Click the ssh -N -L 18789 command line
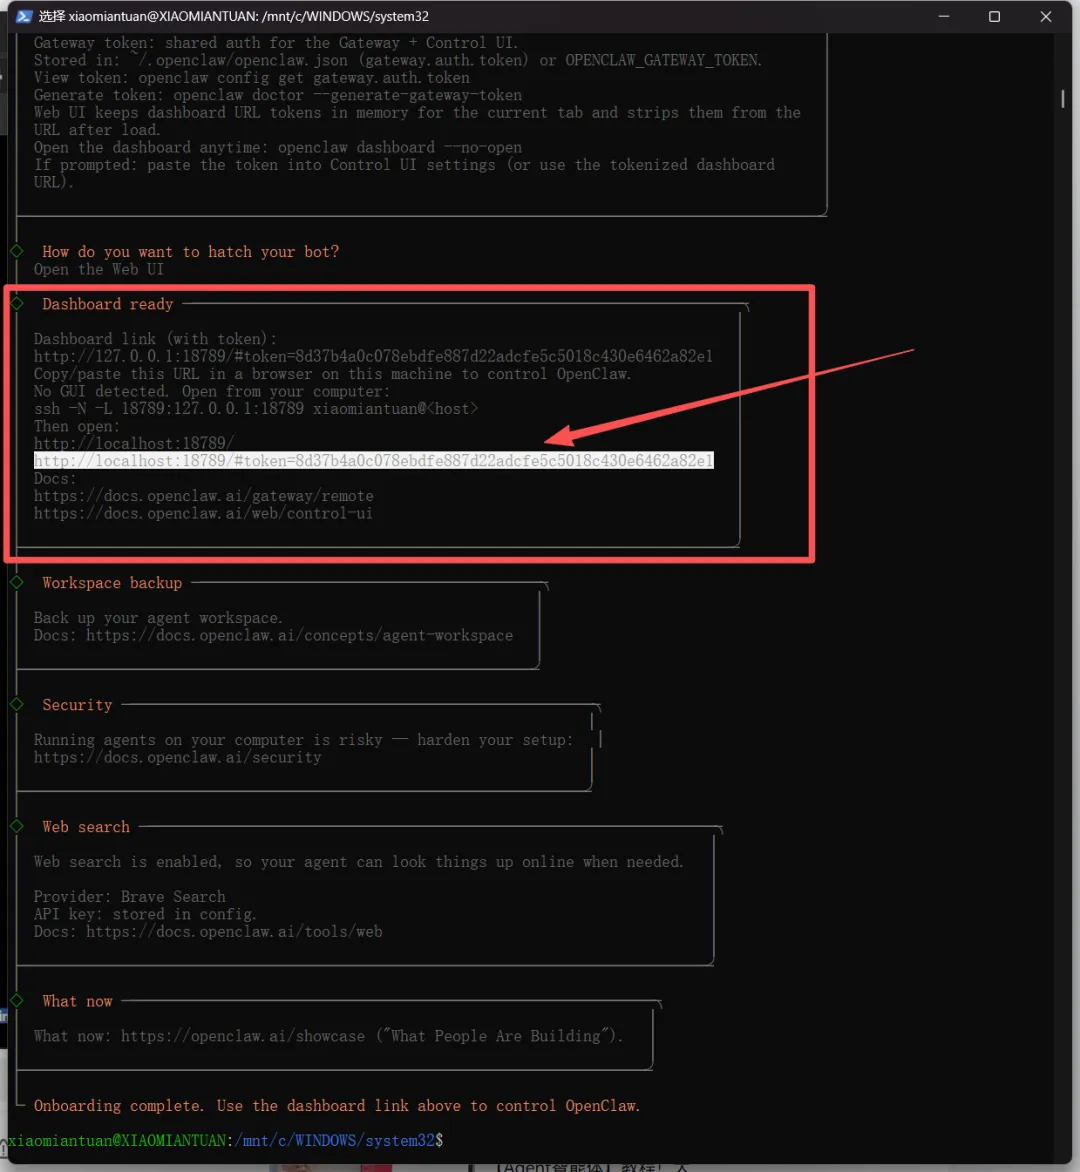The image size is (1080, 1172). 256,409
